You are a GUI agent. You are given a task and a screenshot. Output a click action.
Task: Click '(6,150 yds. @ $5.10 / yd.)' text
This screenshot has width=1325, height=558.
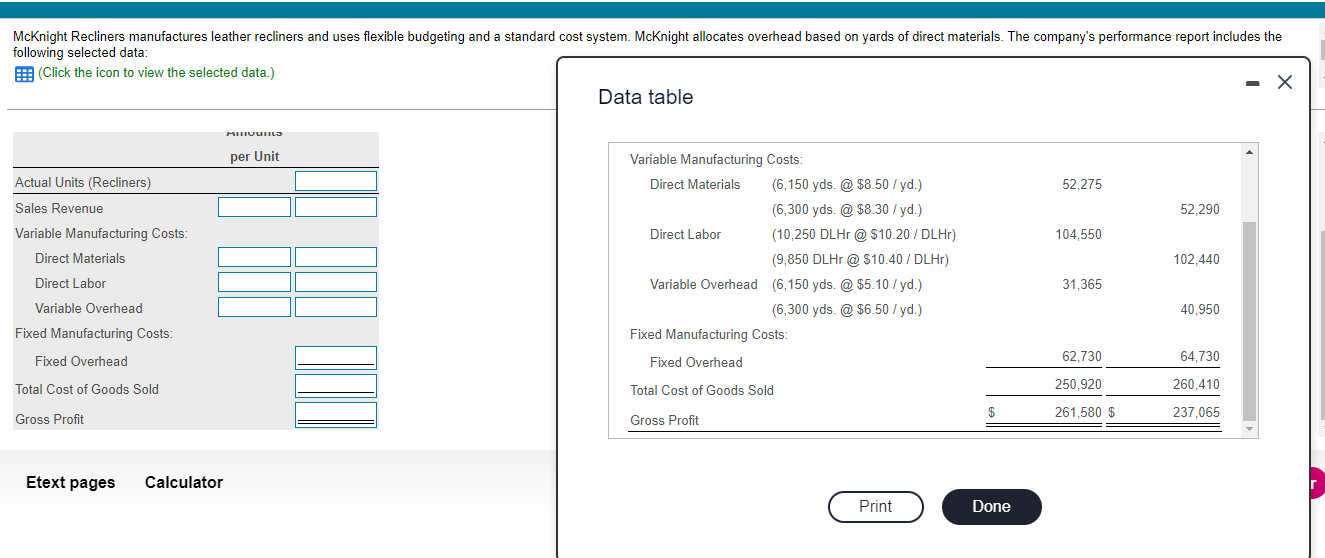tap(847, 284)
